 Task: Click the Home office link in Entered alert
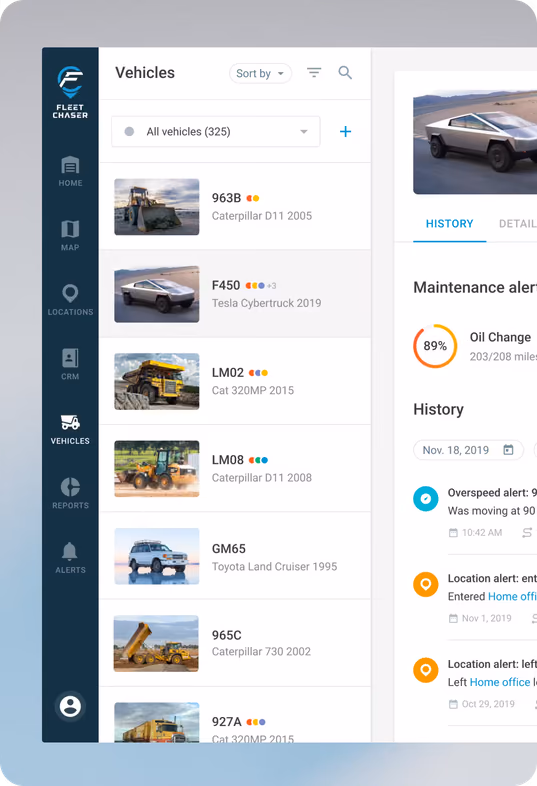point(512,596)
